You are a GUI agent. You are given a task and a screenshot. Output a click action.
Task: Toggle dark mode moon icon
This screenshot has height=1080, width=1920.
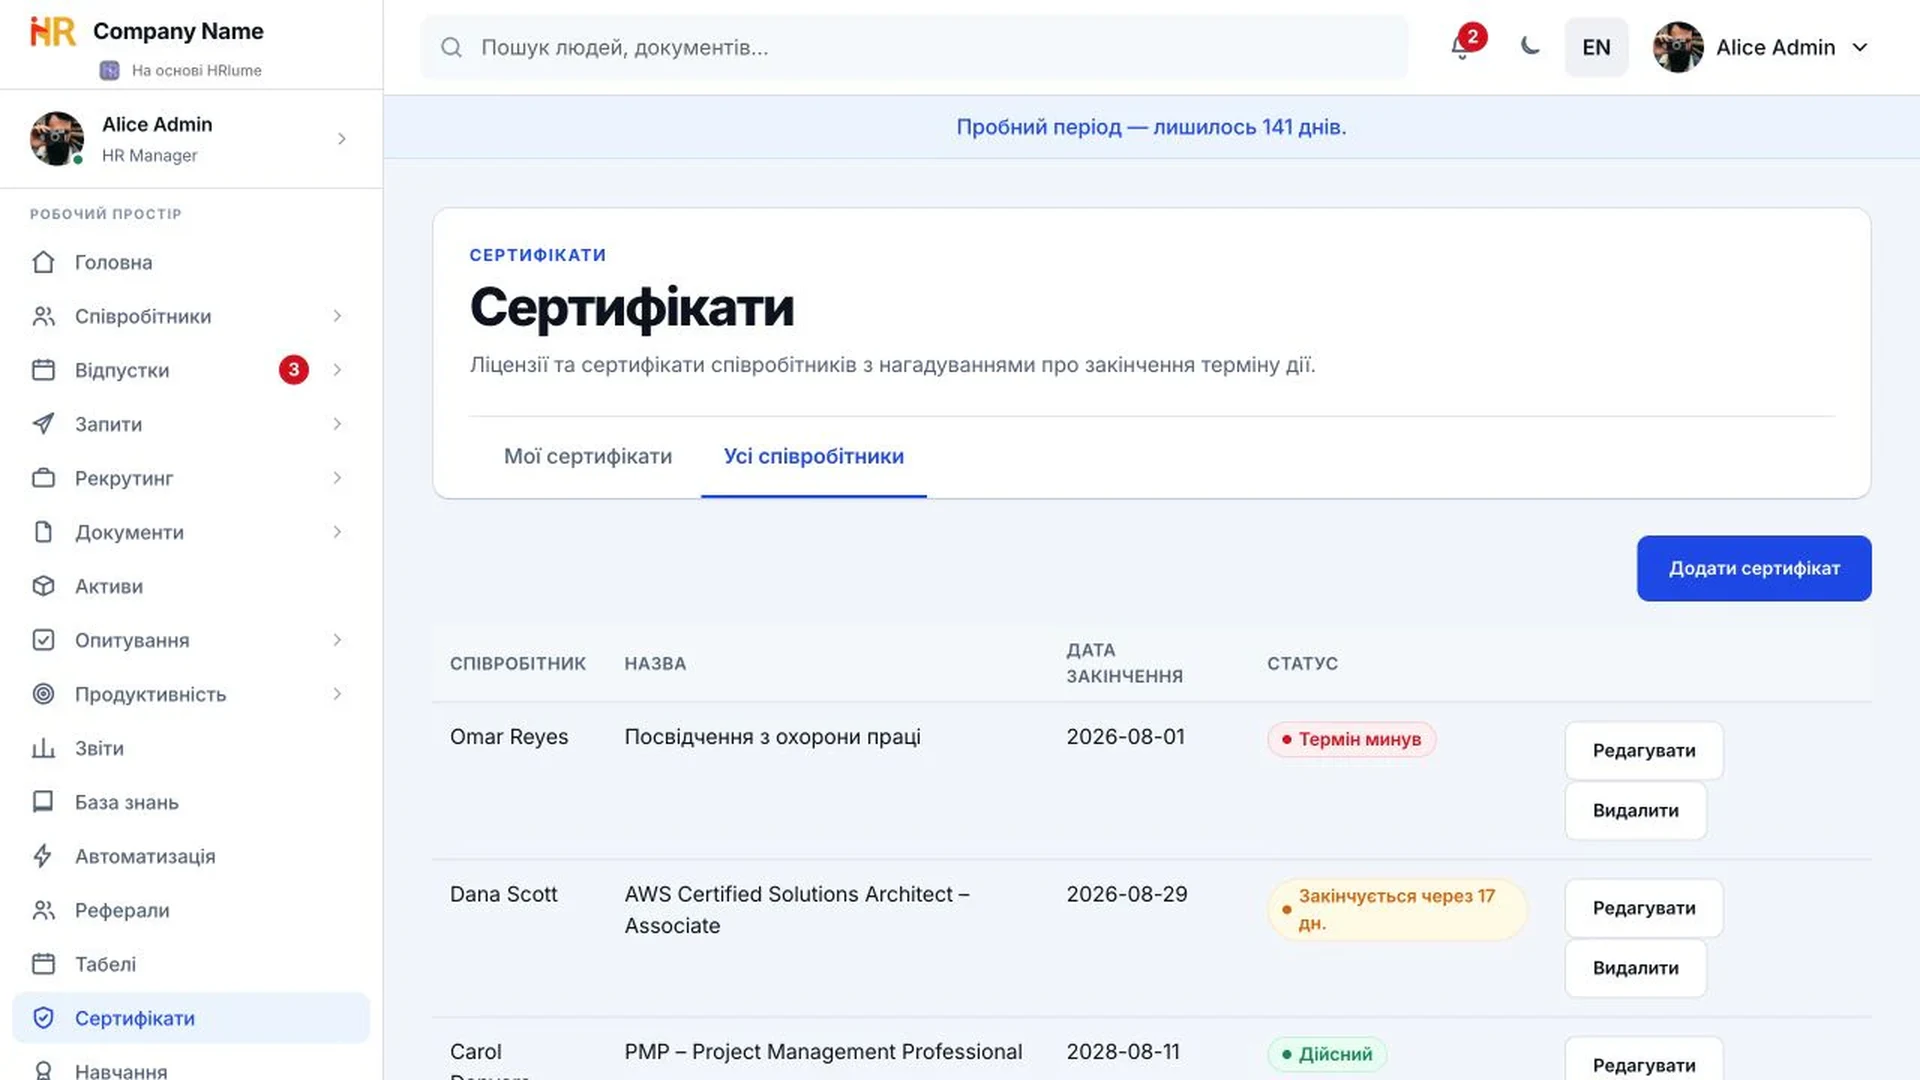[1530, 46]
